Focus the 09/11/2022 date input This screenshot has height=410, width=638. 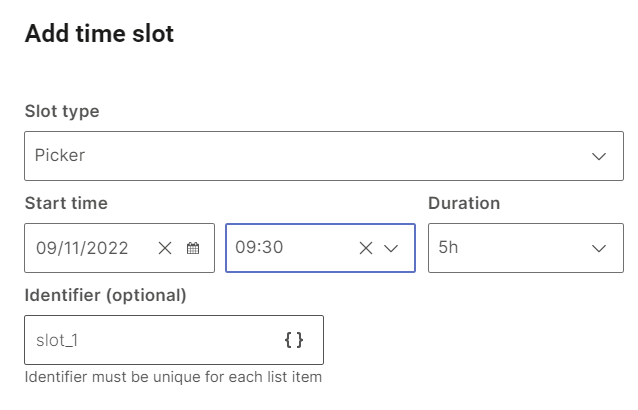[80, 248]
